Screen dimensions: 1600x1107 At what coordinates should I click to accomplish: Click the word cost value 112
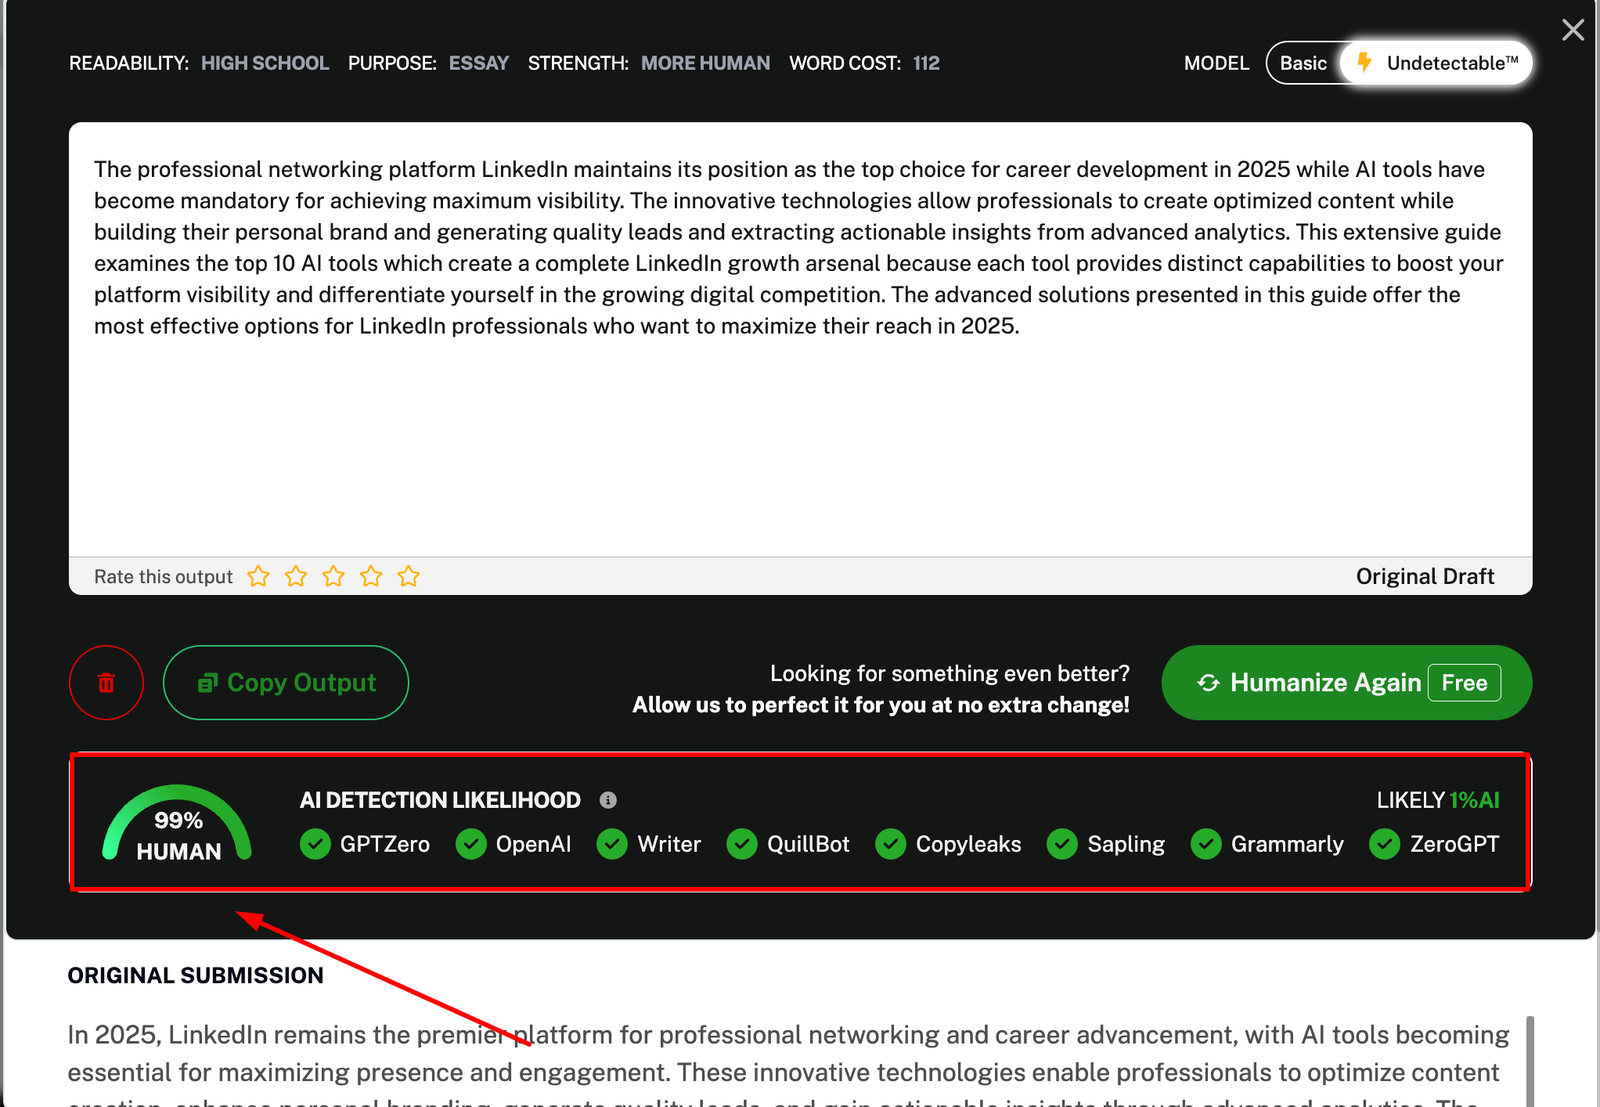coord(926,63)
